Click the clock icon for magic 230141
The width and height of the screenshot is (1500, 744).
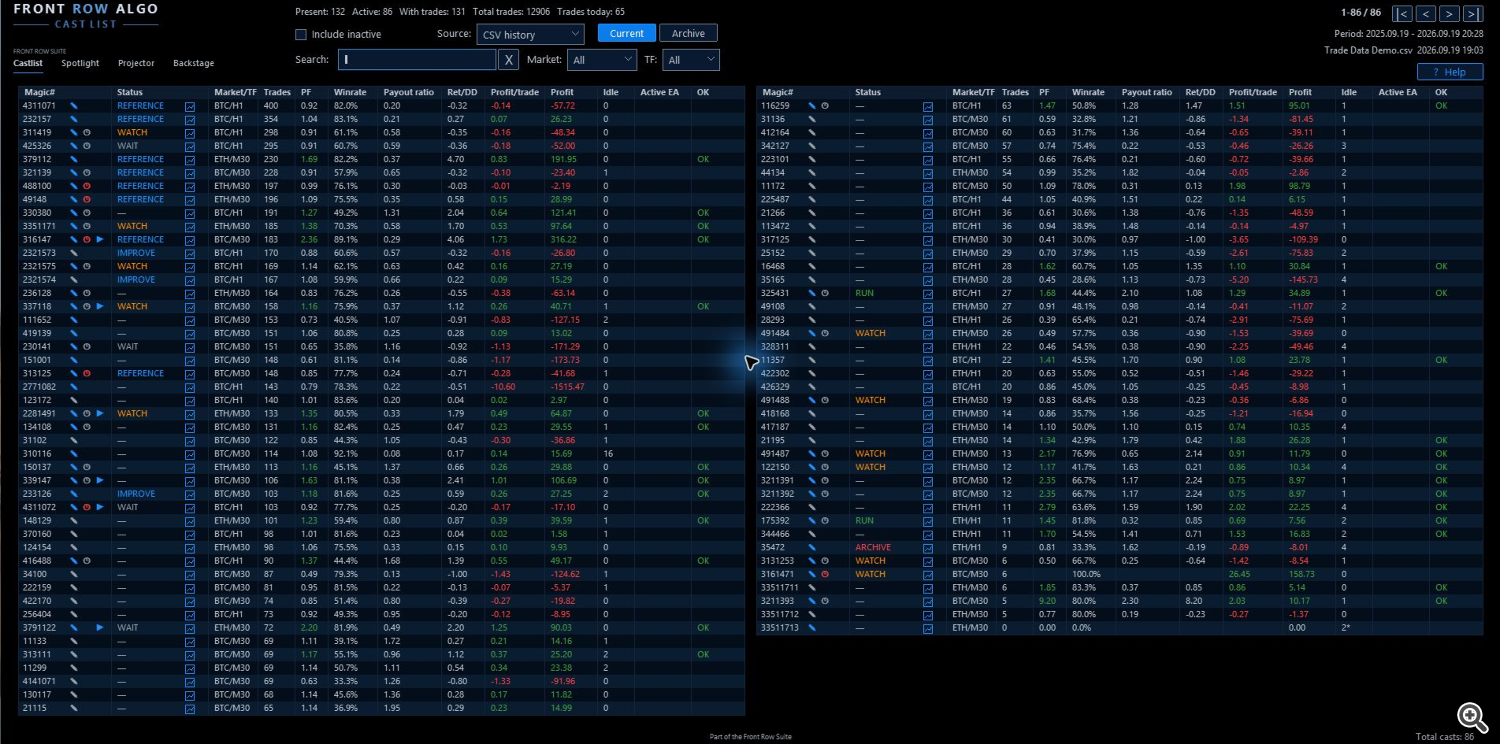(x=87, y=346)
